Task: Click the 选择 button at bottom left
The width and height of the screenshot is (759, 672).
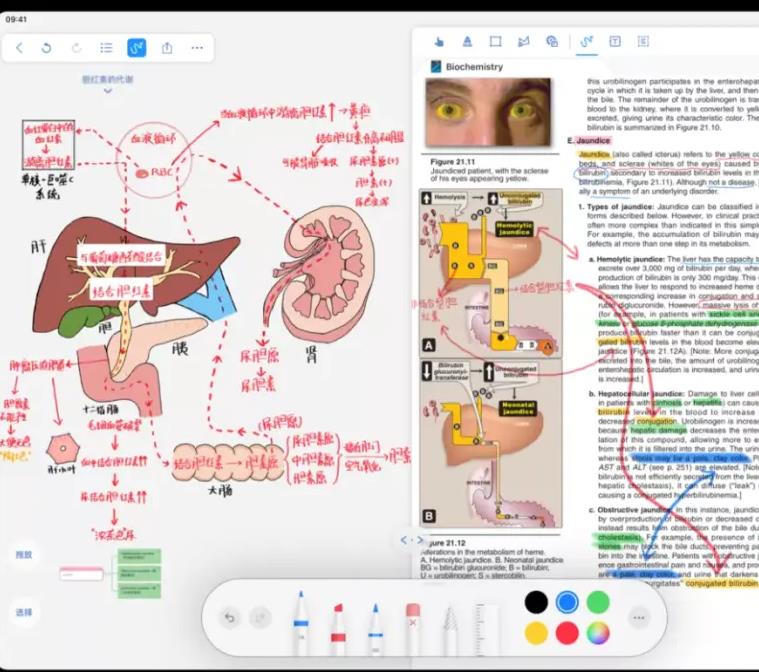Action: pyautogui.click(x=24, y=612)
